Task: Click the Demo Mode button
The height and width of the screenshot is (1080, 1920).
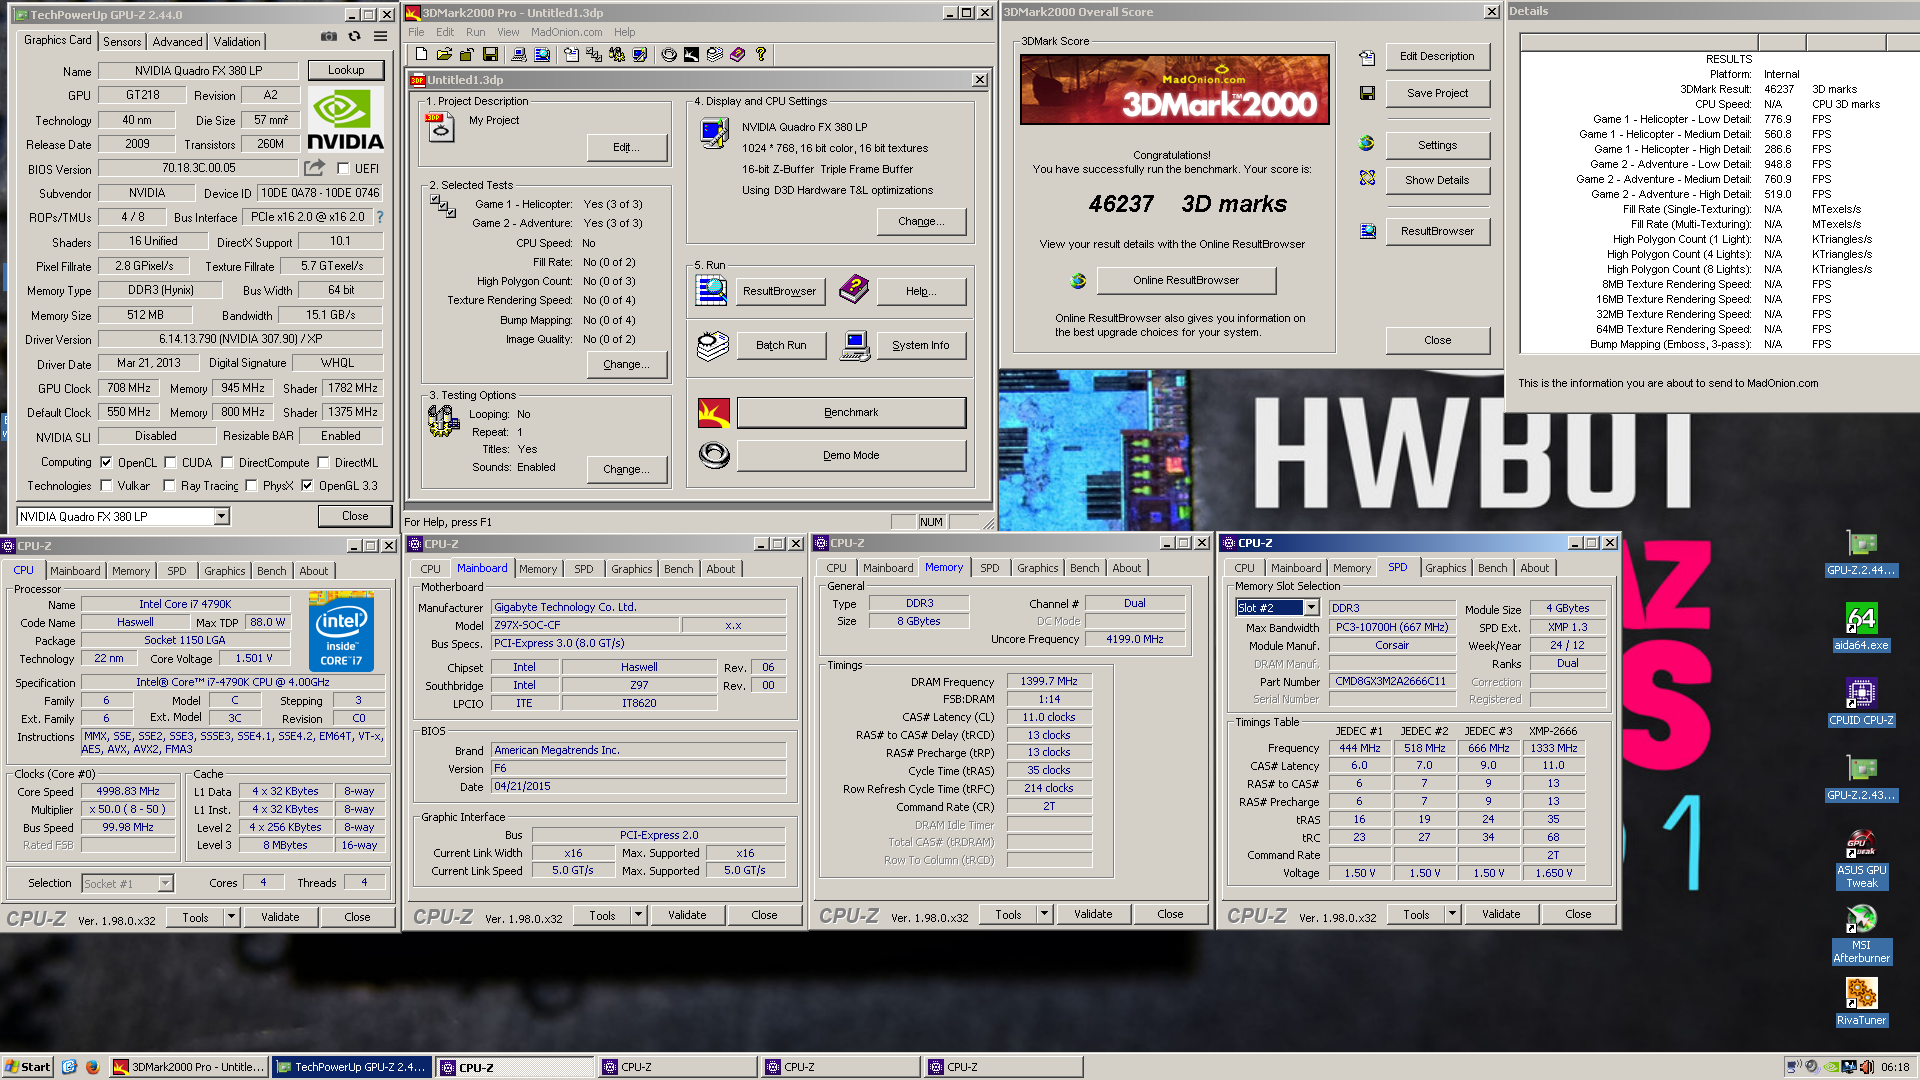Action: [851, 455]
